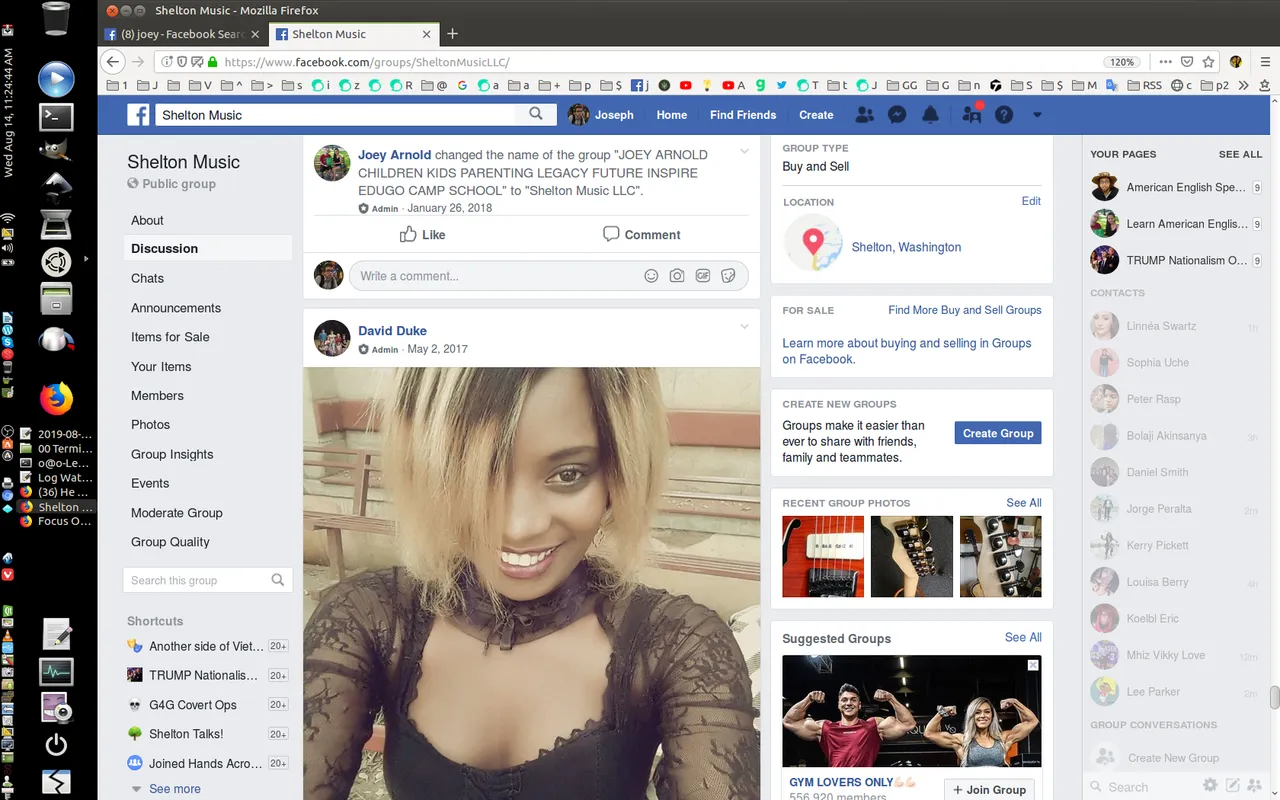Click the Create Group button
The height and width of the screenshot is (800, 1280).
point(998,433)
